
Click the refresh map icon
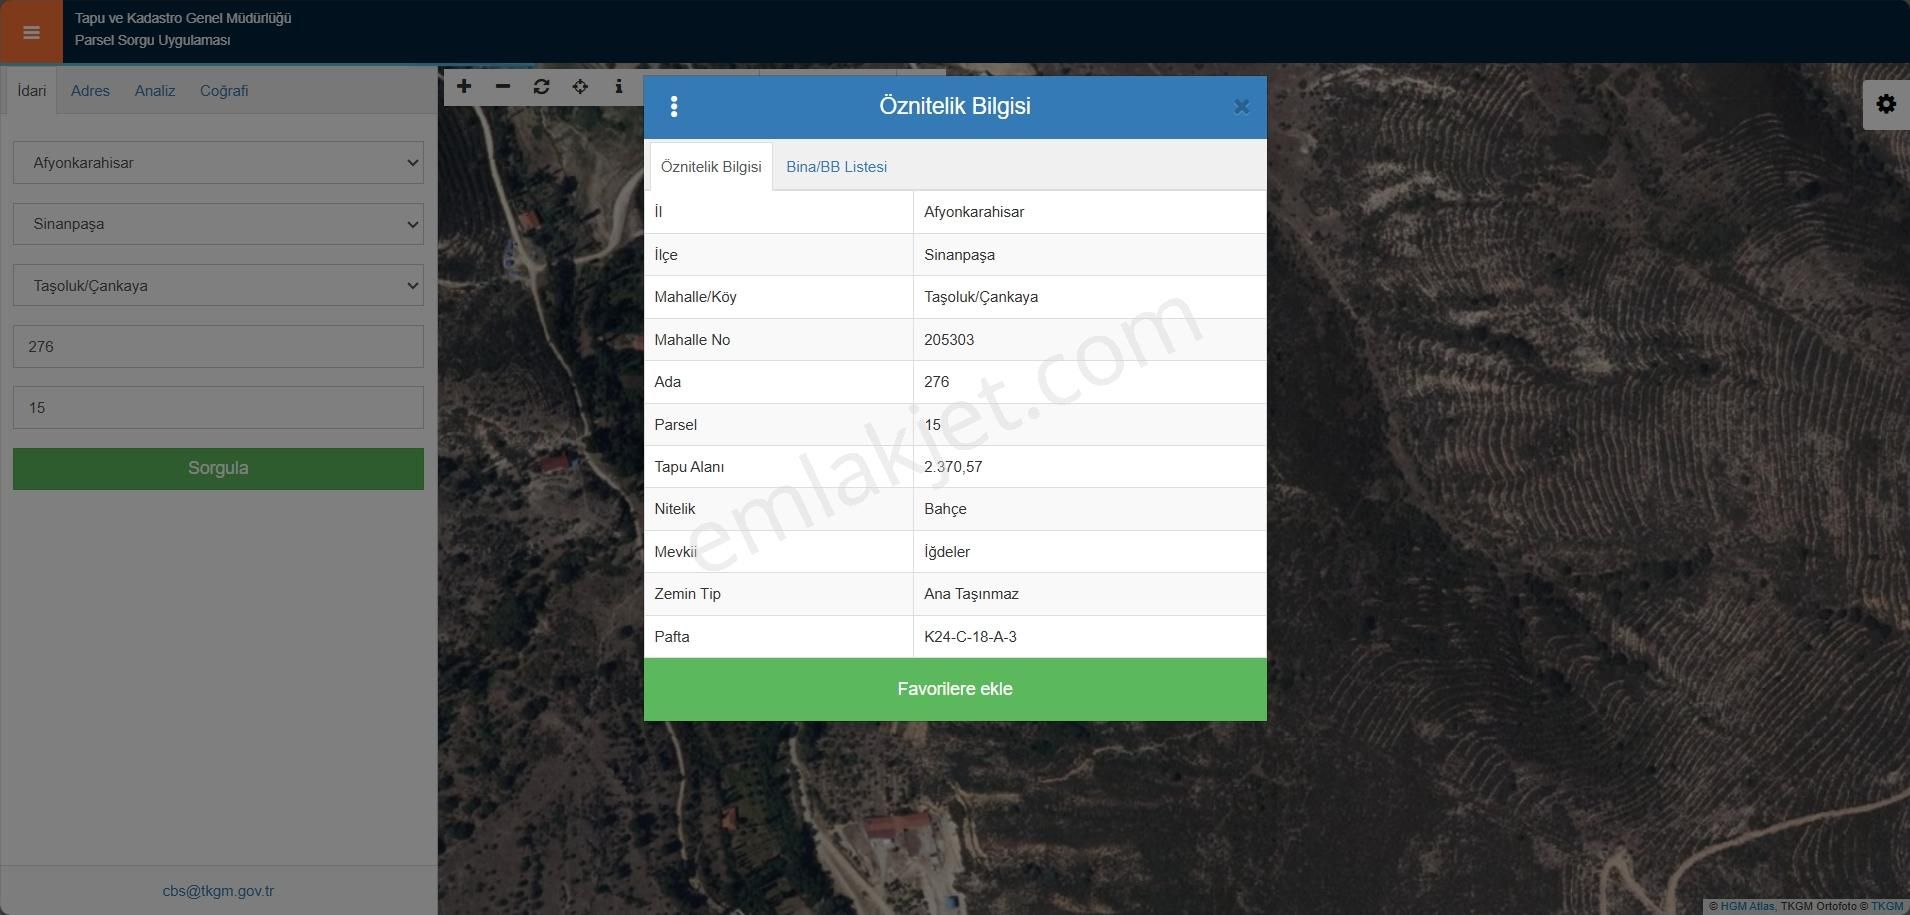pos(541,87)
